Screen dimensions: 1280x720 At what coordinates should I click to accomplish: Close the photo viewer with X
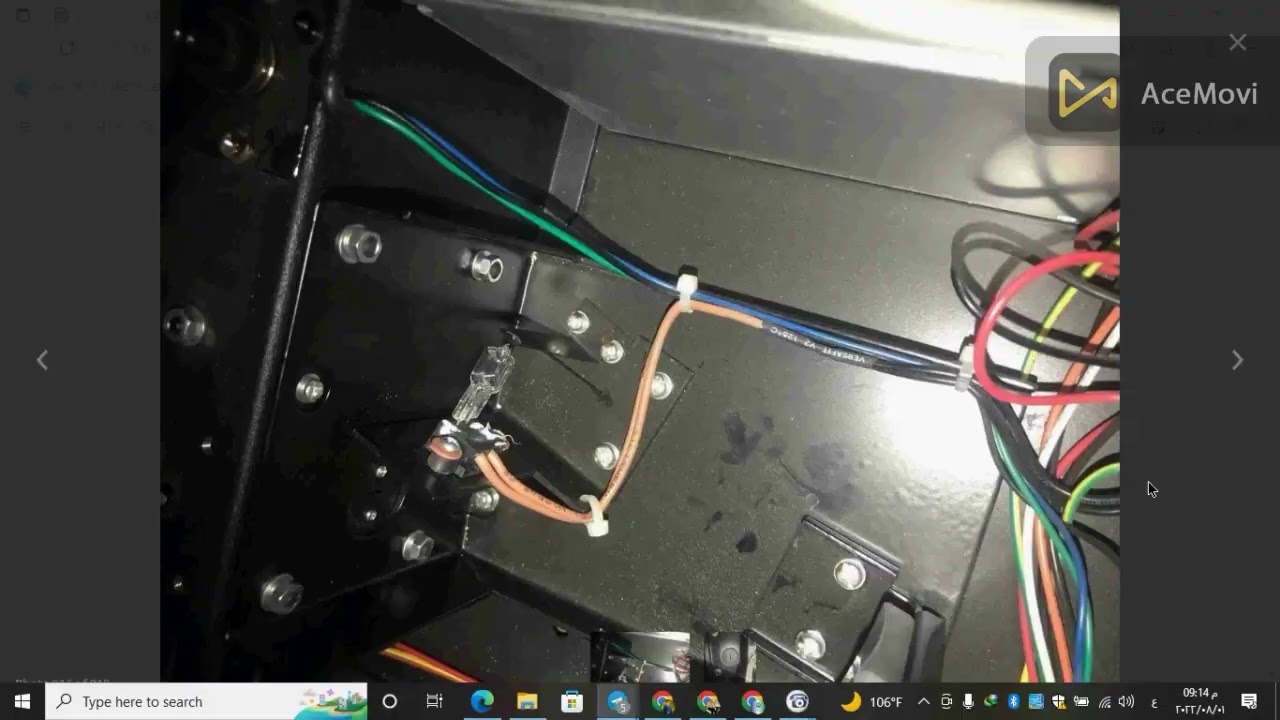tap(1238, 42)
